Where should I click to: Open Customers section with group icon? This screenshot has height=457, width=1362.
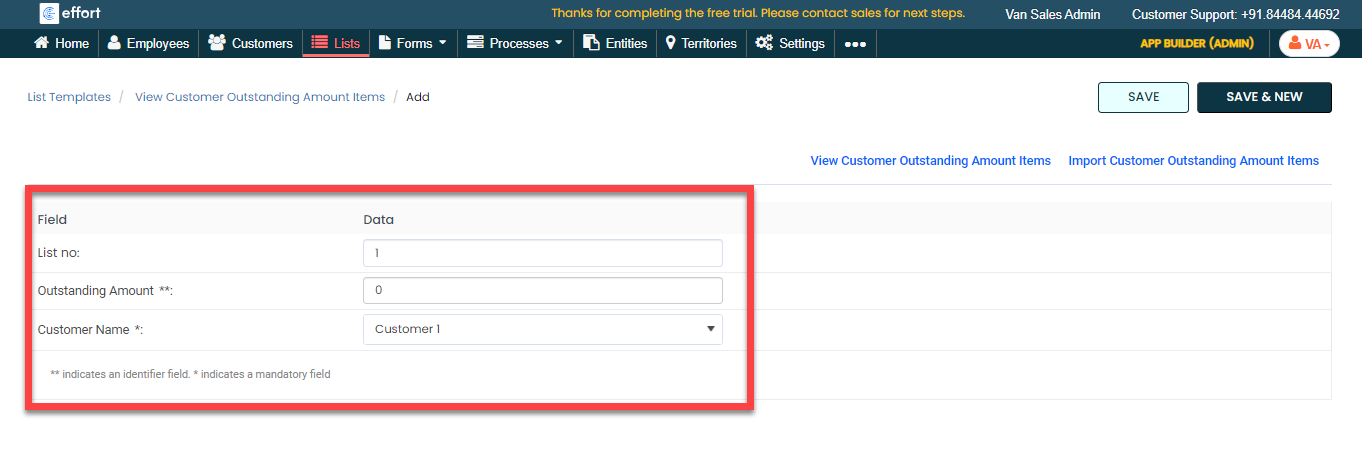tap(217, 43)
